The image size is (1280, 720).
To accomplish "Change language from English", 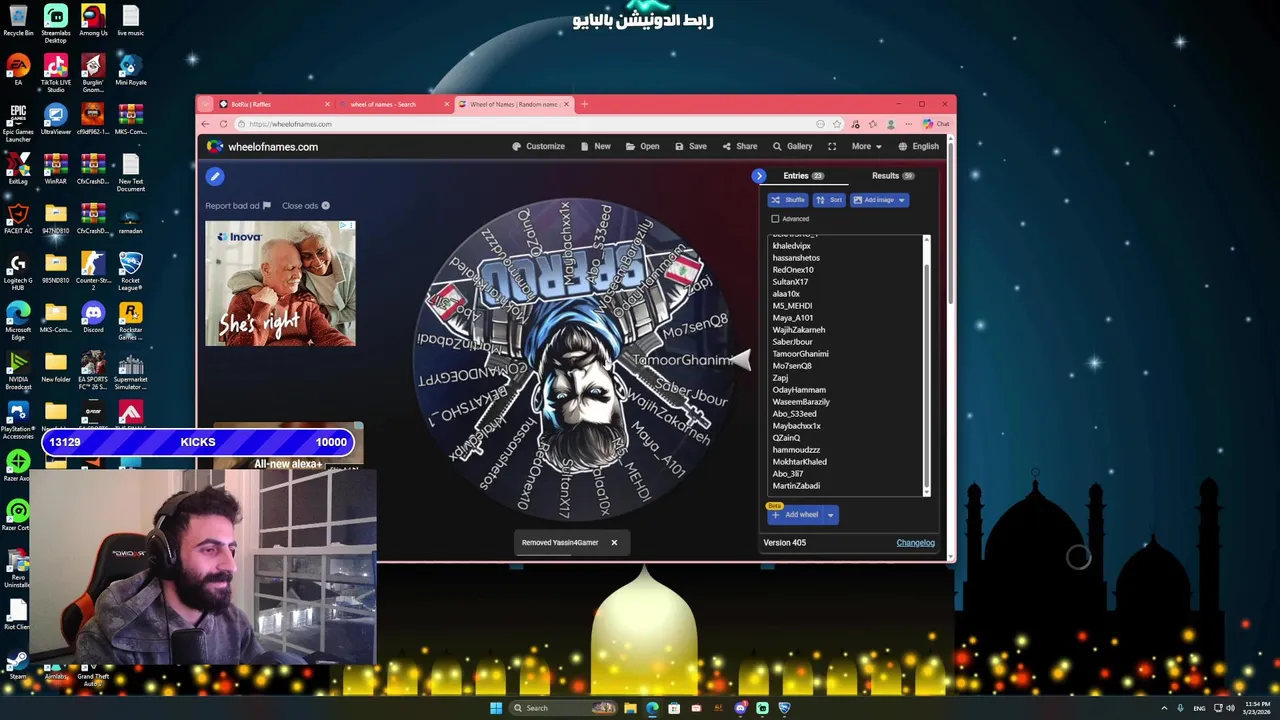I will click(x=918, y=146).
